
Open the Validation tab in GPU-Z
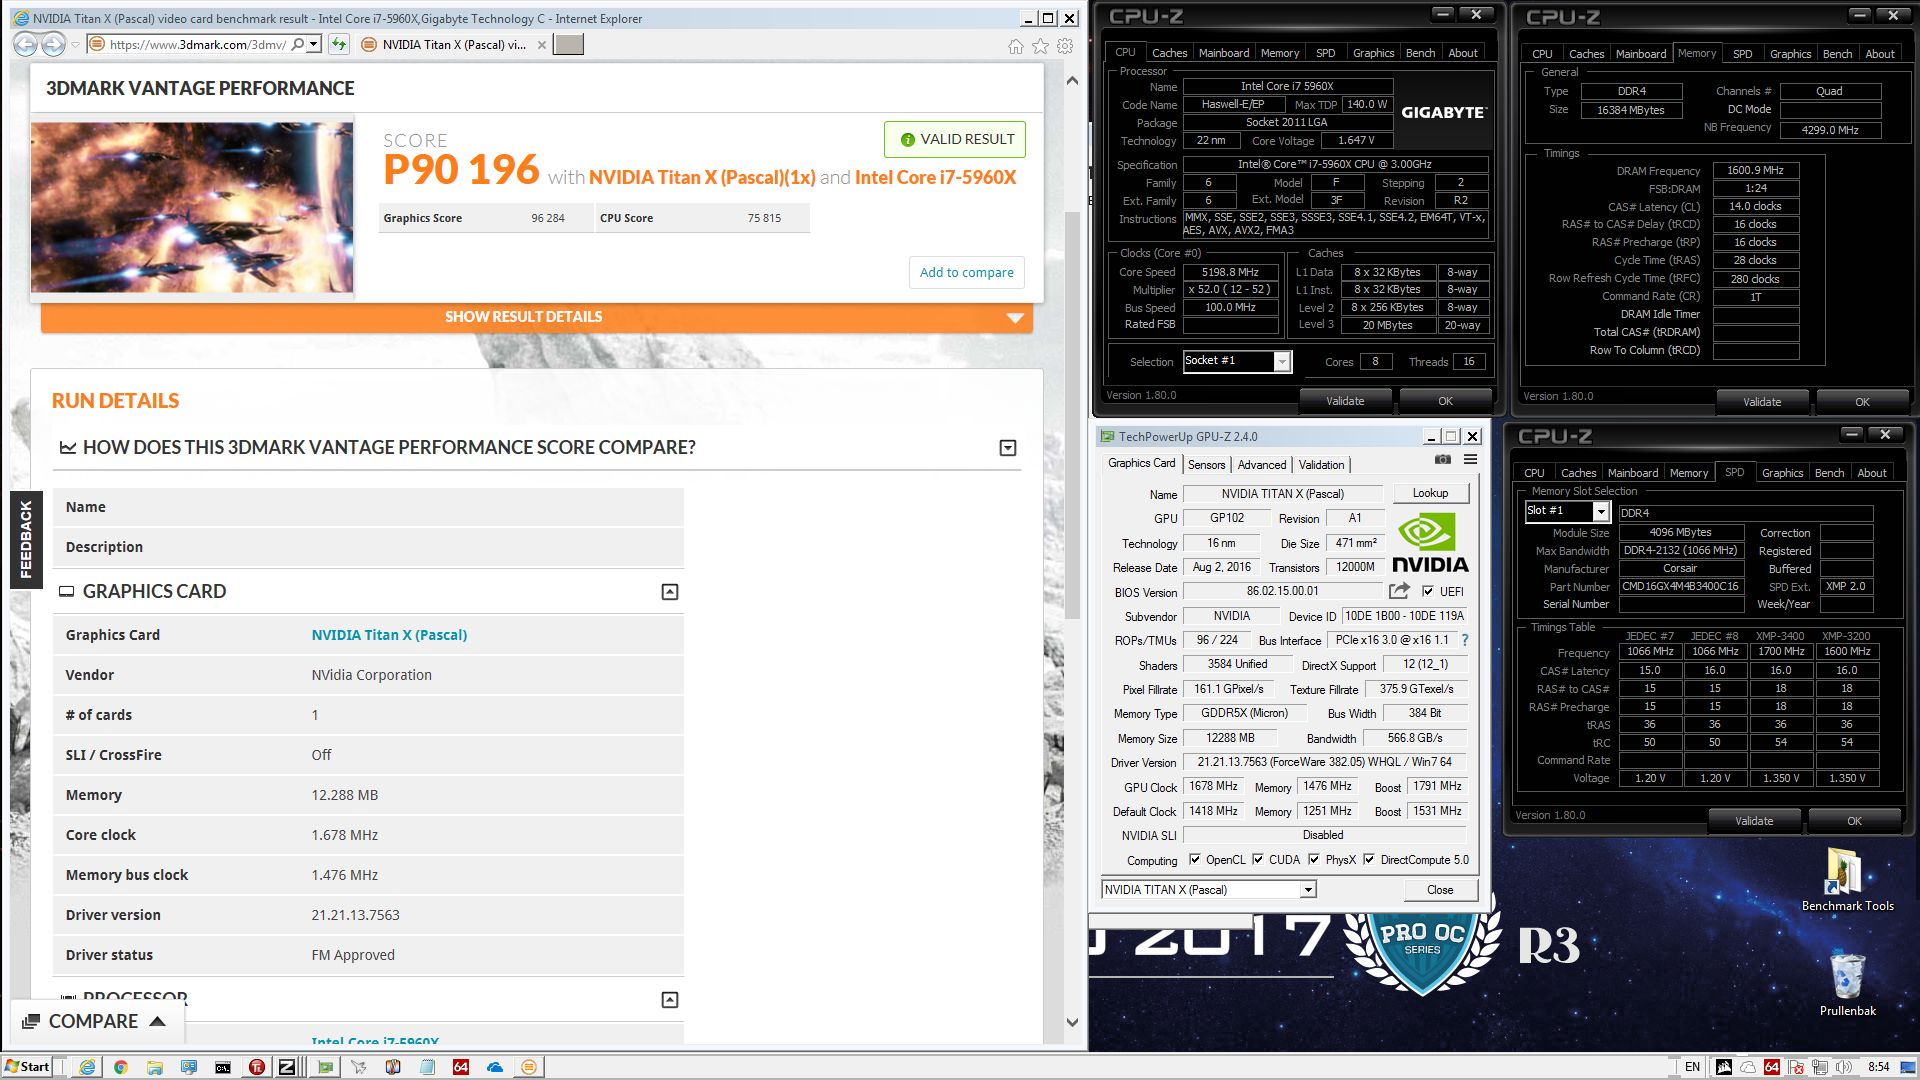coord(1321,465)
